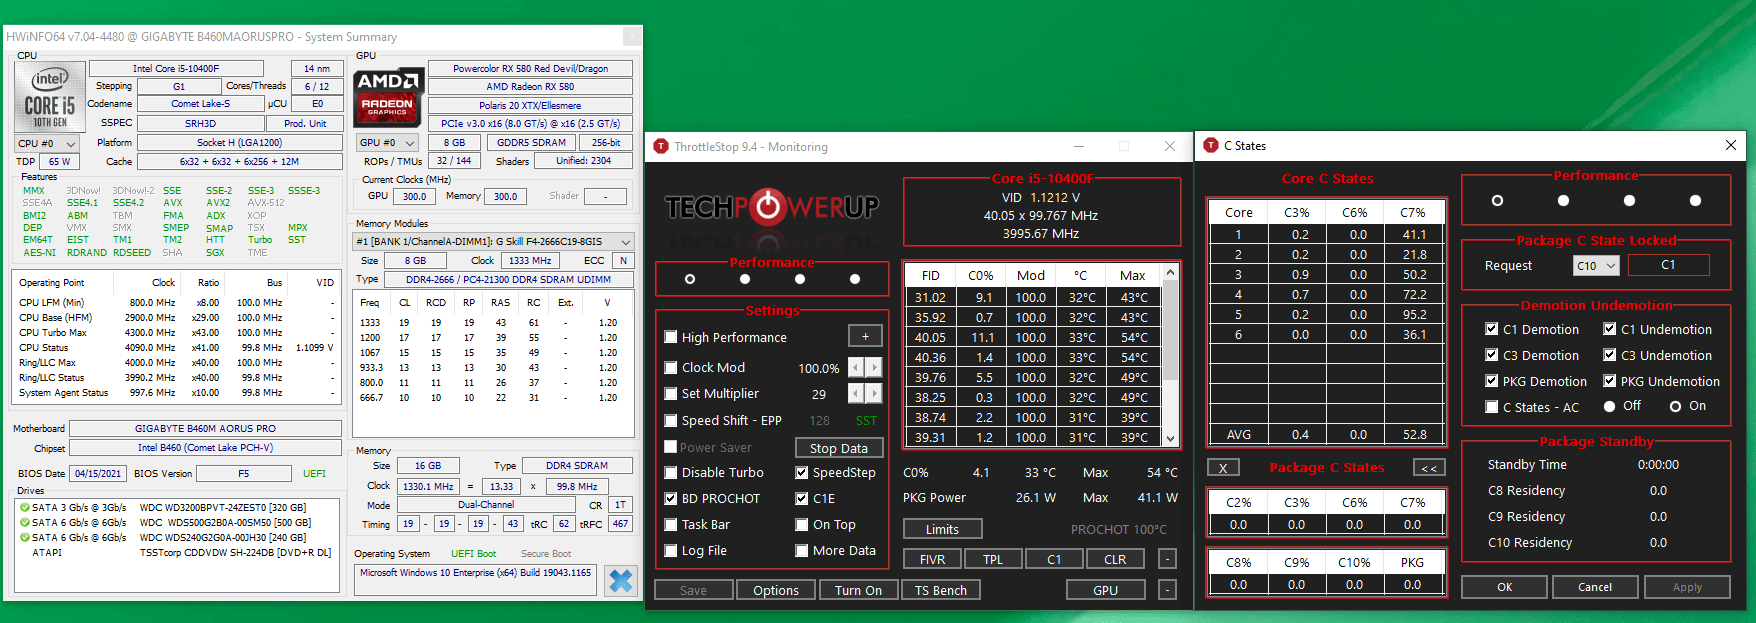Viewport: 1756px width, 623px height.
Task: Click Set Multiplier decrease arrow
Action: tap(856, 393)
